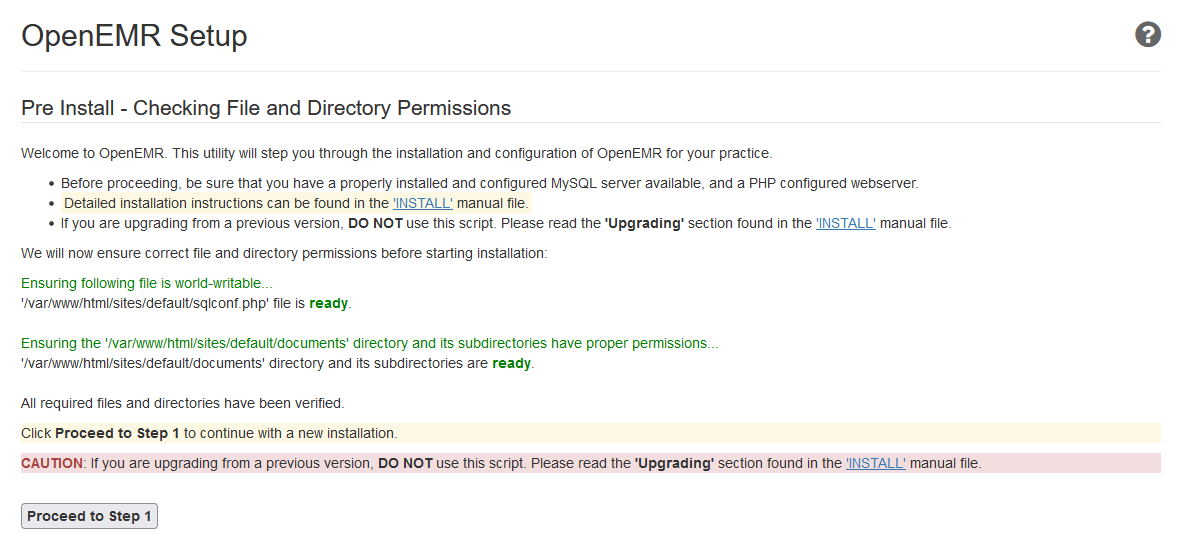Click bold 'Upgrading' in the bullet list
1201x554 pixels.
[644, 223]
